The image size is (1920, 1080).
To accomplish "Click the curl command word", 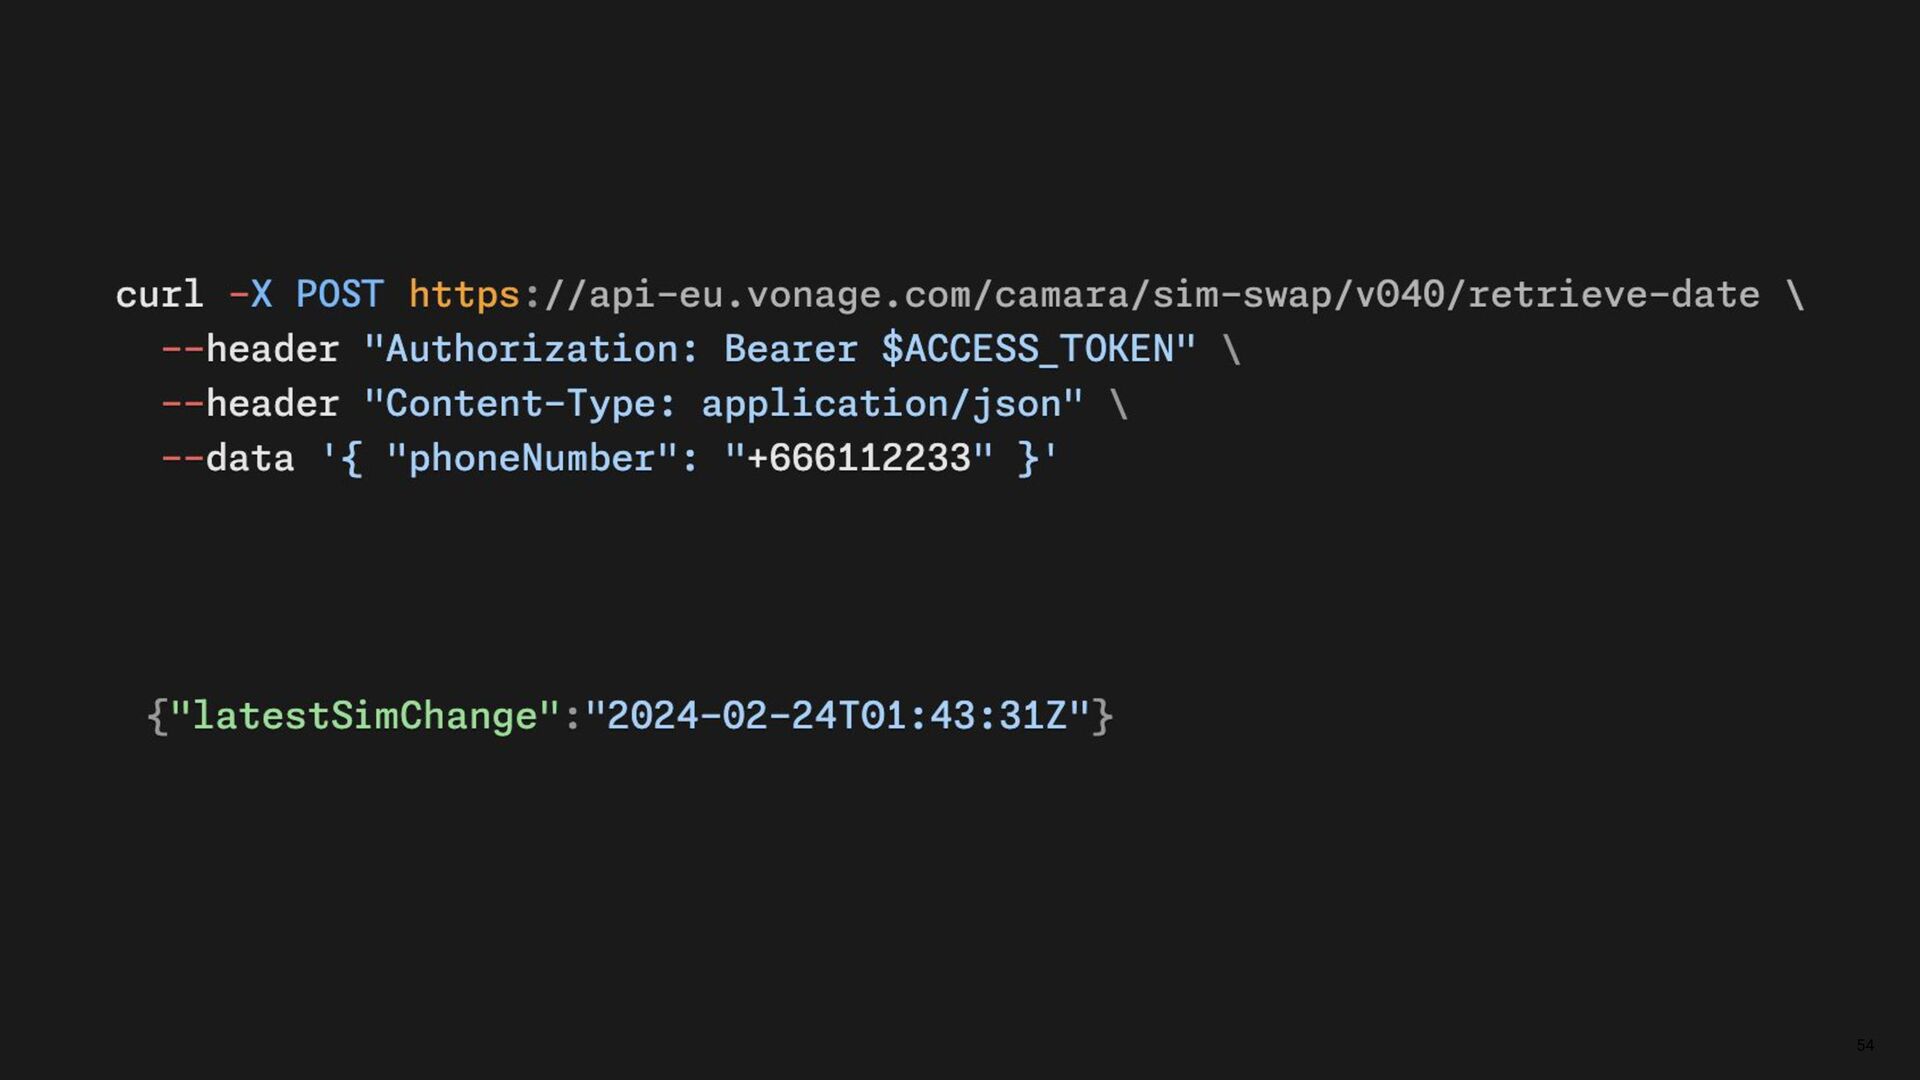I will tap(159, 295).
